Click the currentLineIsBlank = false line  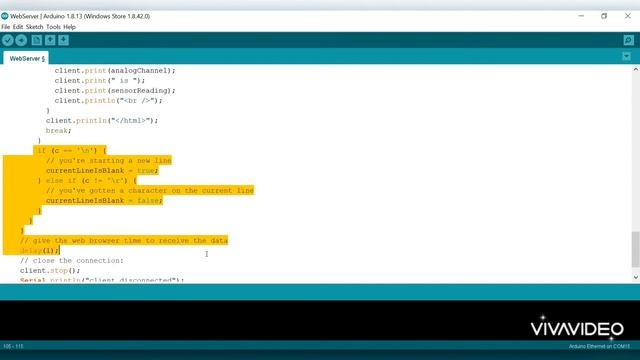[104, 200]
